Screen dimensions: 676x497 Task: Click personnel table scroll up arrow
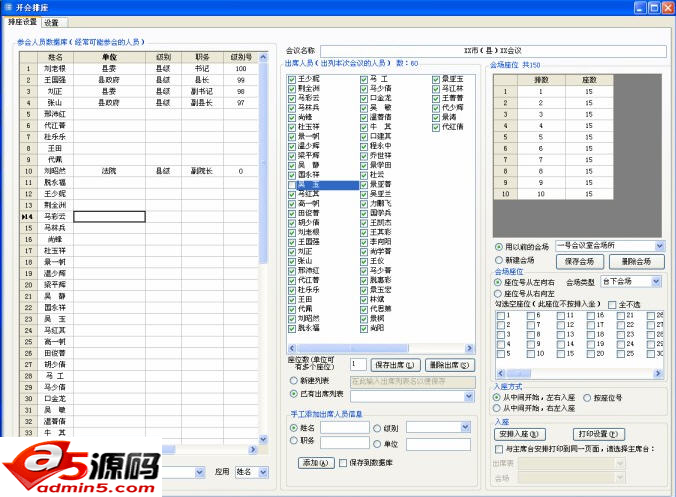[263, 57]
